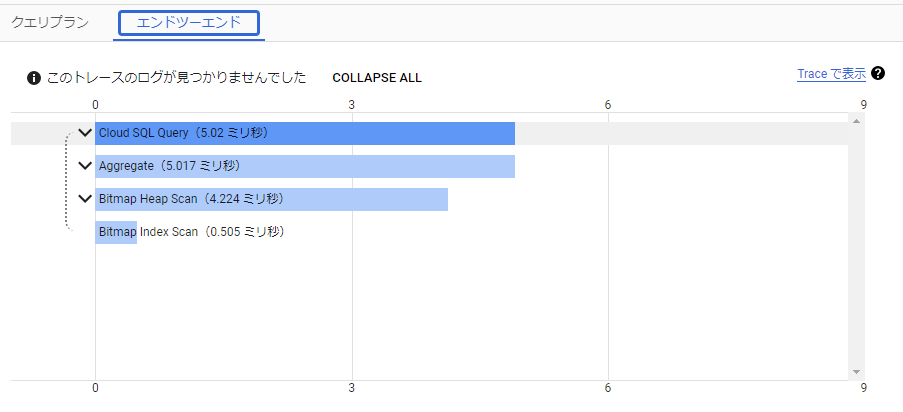
Task: Switch to the クエリプラン tab
Action: pos(50,23)
